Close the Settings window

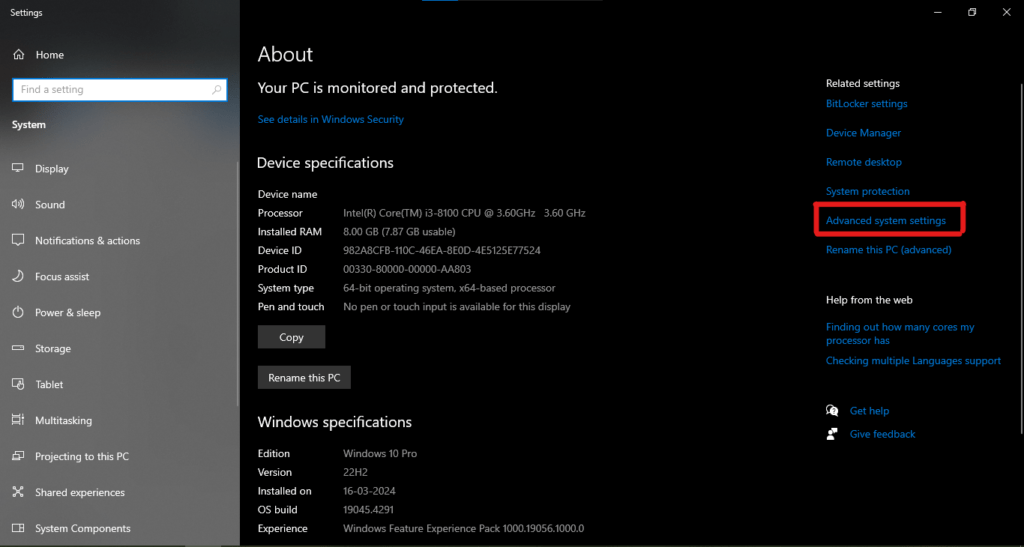(1006, 12)
